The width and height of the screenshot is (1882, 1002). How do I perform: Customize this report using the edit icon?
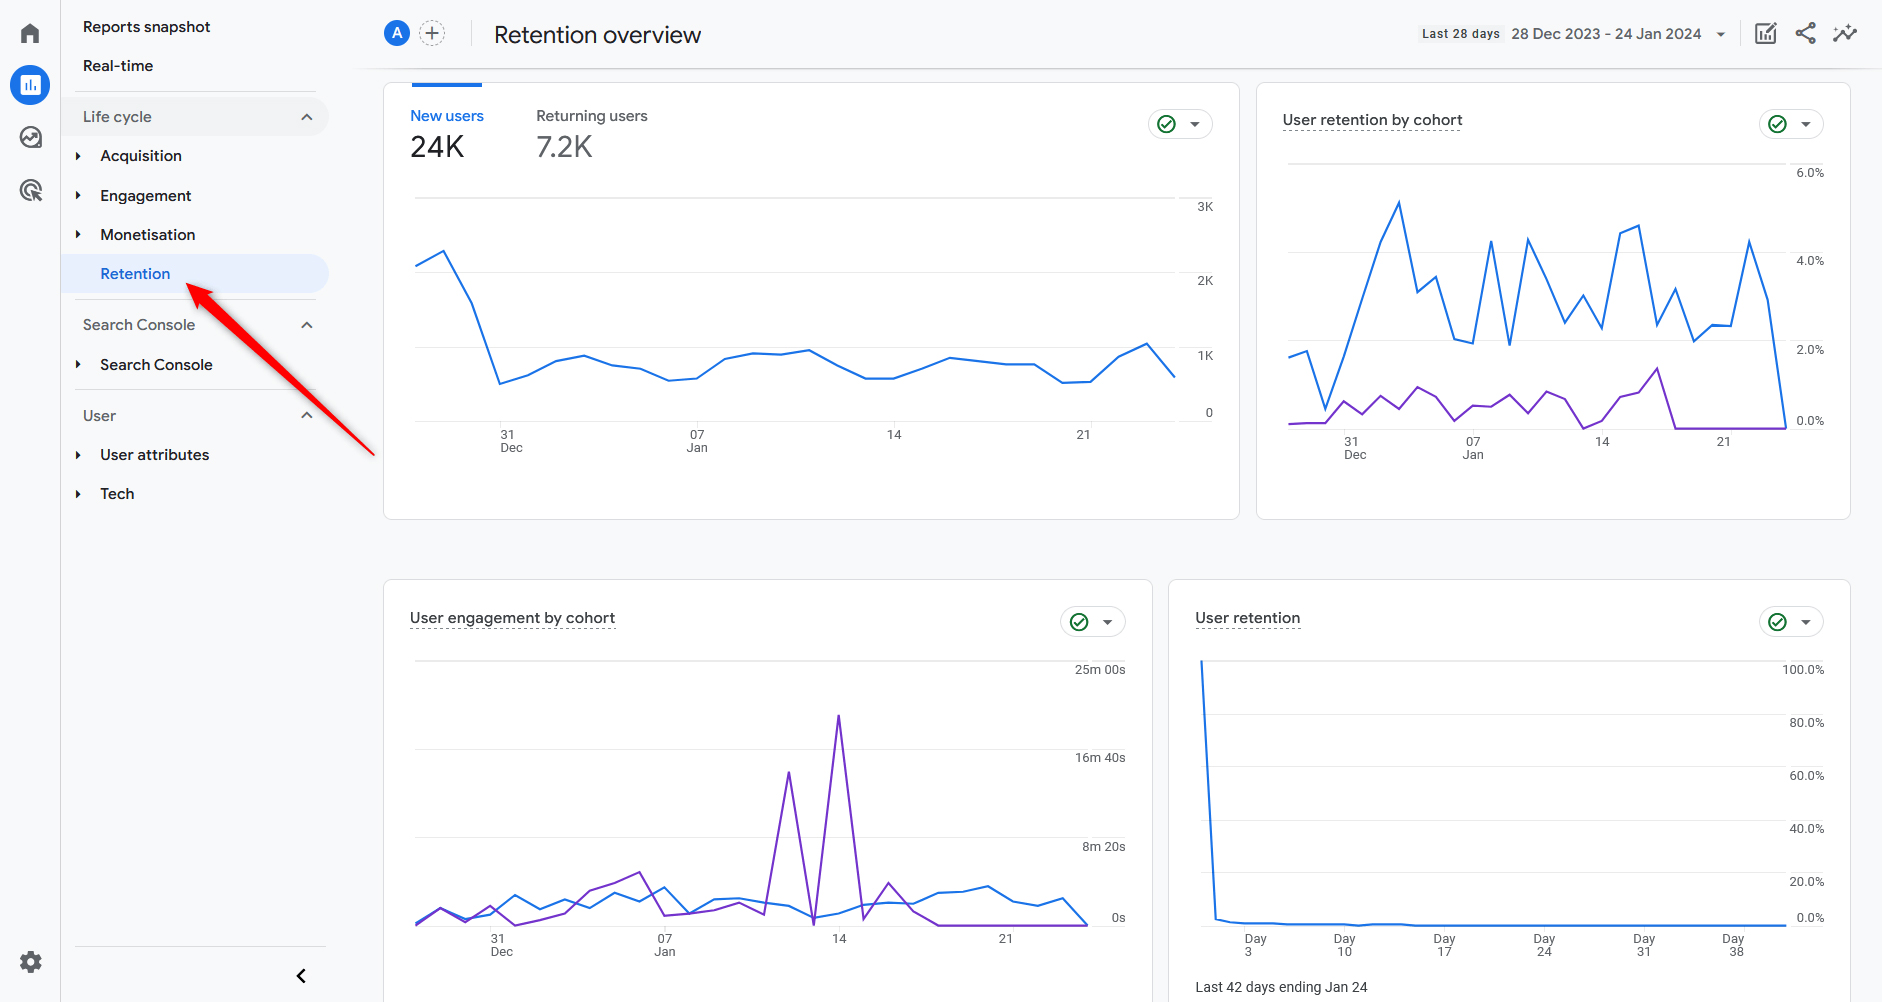click(x=1765, y=33)
